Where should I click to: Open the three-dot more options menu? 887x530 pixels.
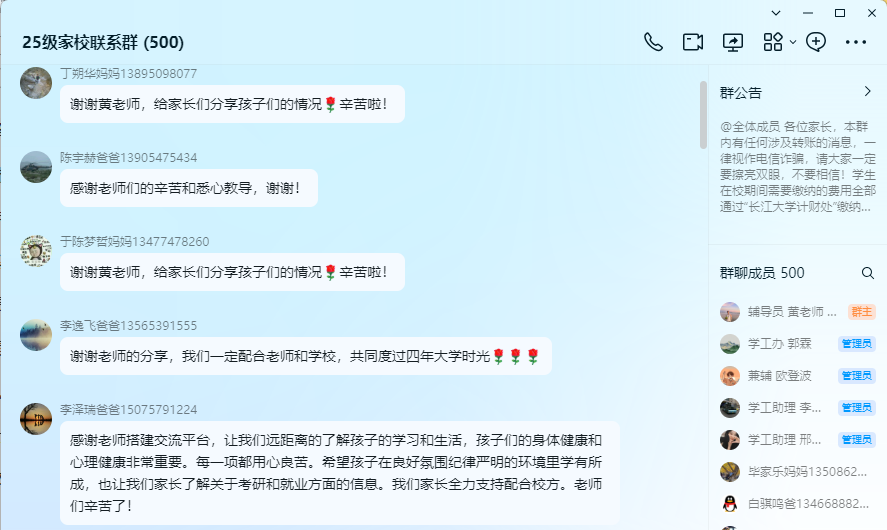click(x=855, y=42)
